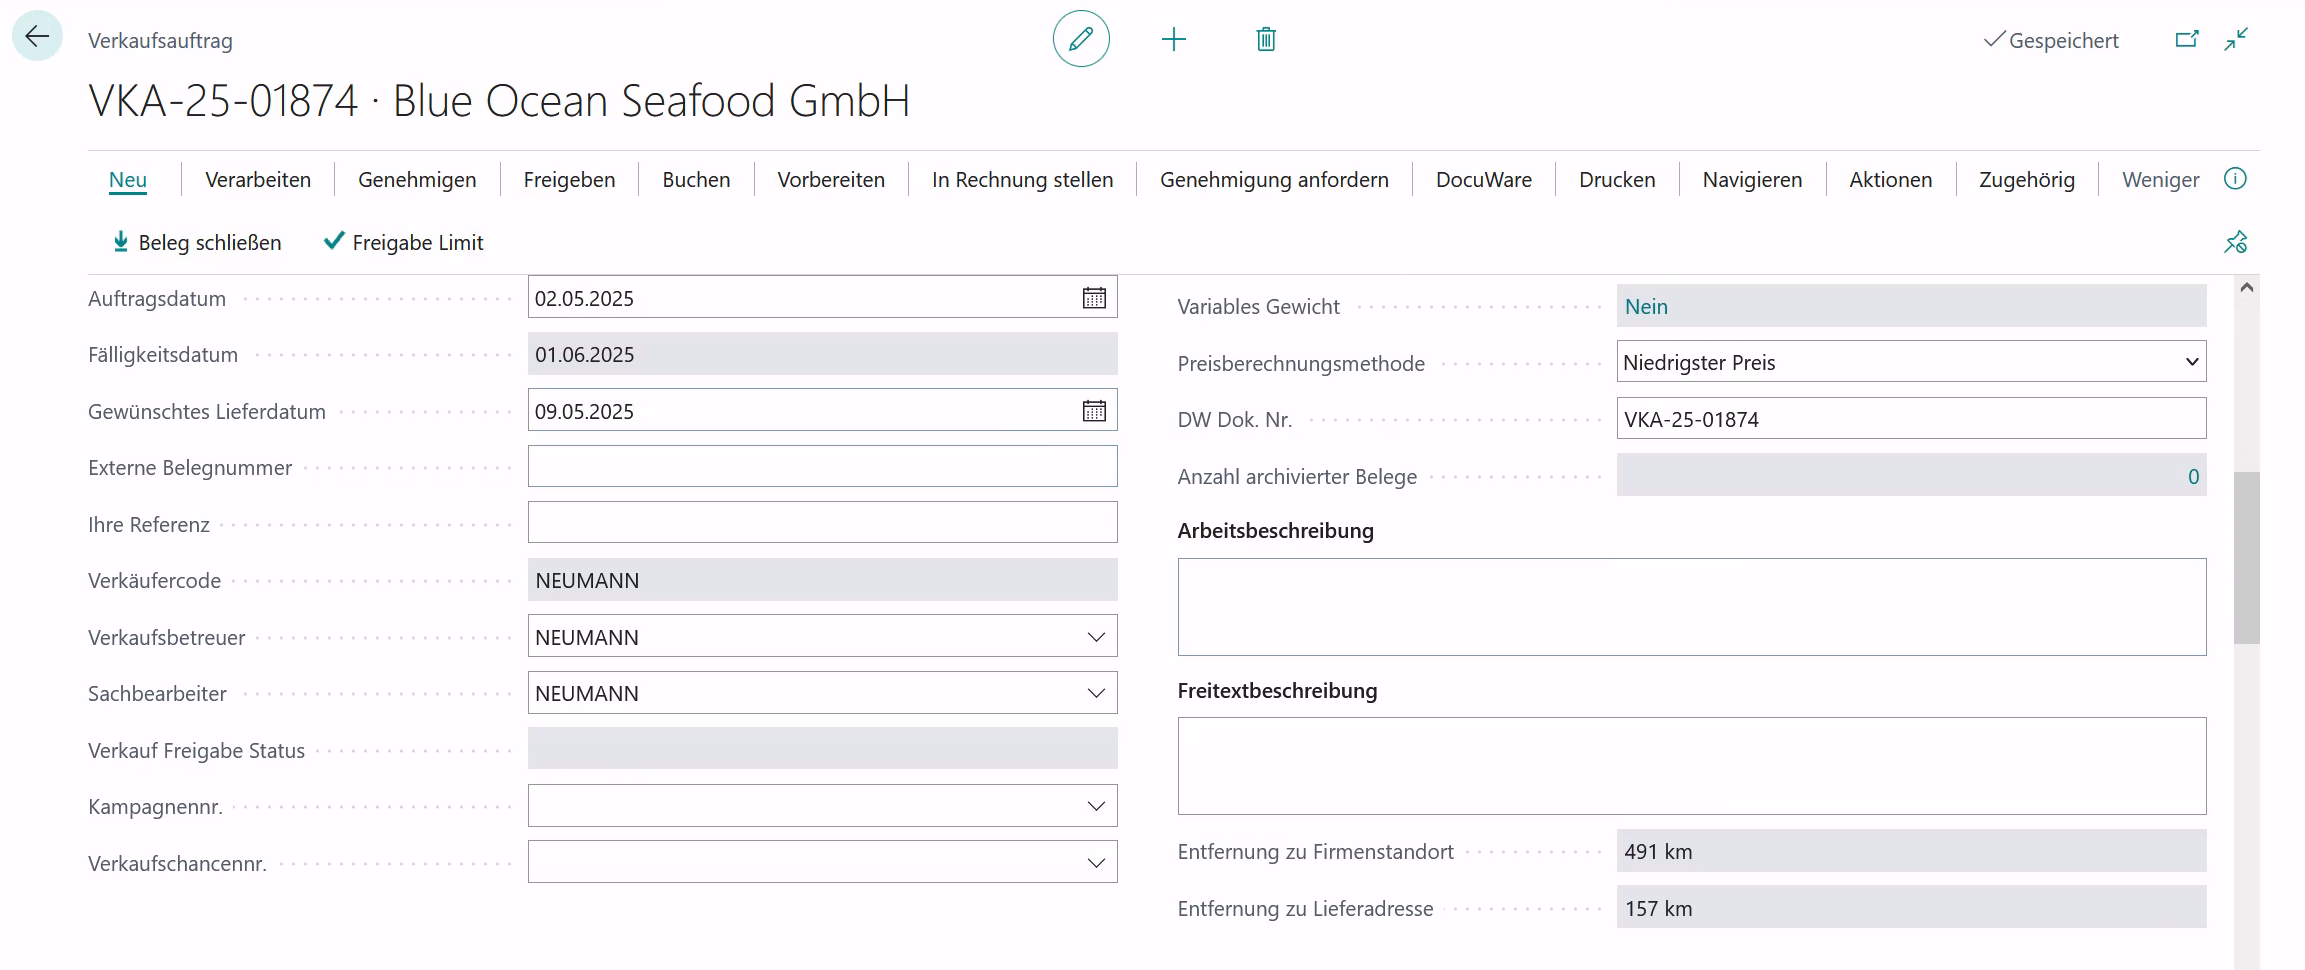Open the Vorbereiten menu
This screenshot has height=970, width=2305.
tap(831, 180)
